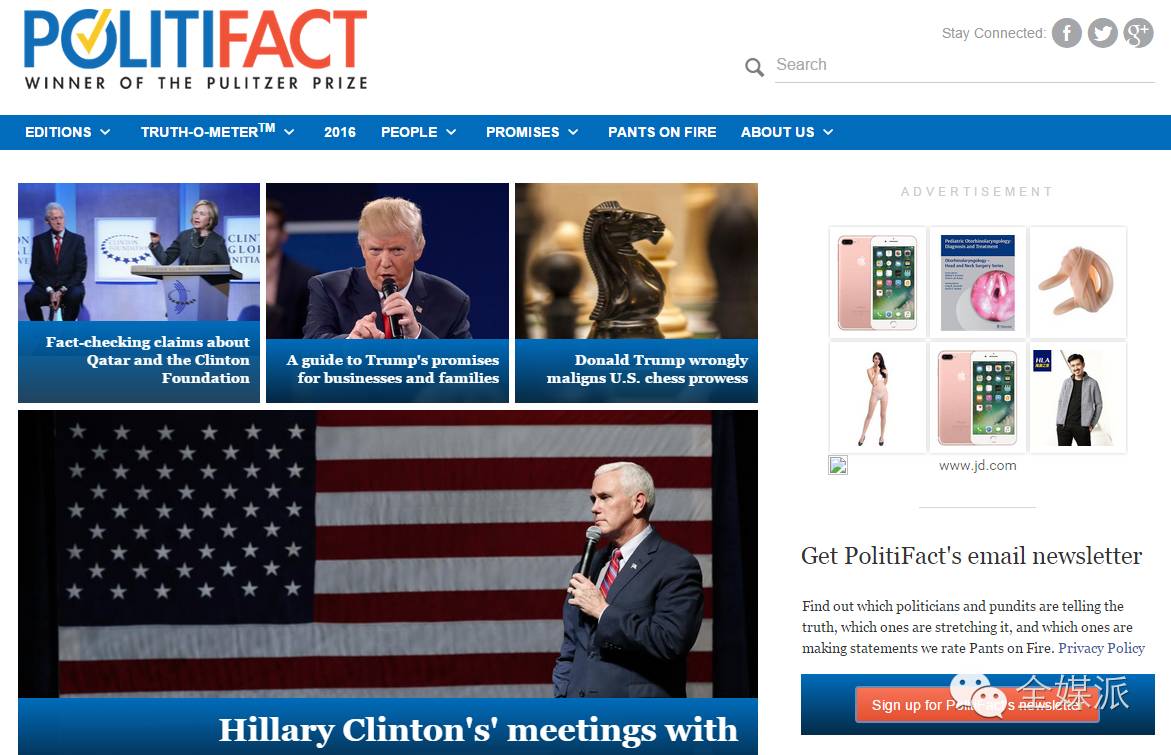Expand the Promises dropdown menu
This screenshot has width=1171, height=755.
(532, 132)
